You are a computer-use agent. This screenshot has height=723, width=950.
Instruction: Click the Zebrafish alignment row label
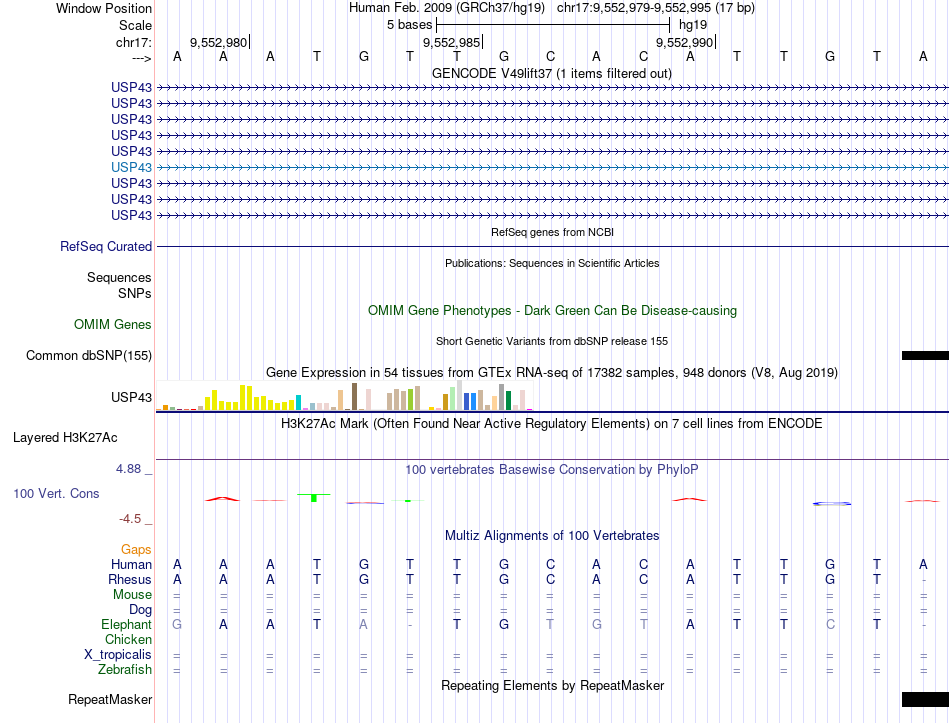125,670
